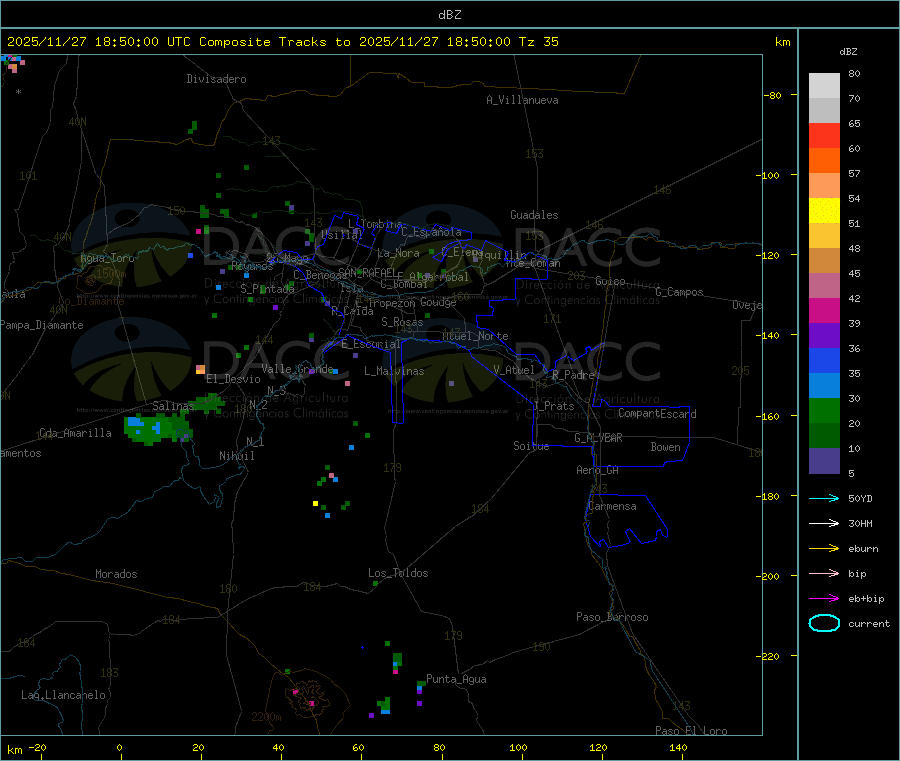This screenshot has height=761, width=900.
Task: Click the 30HM white arrow legend icon
Action: click(824, 523)
